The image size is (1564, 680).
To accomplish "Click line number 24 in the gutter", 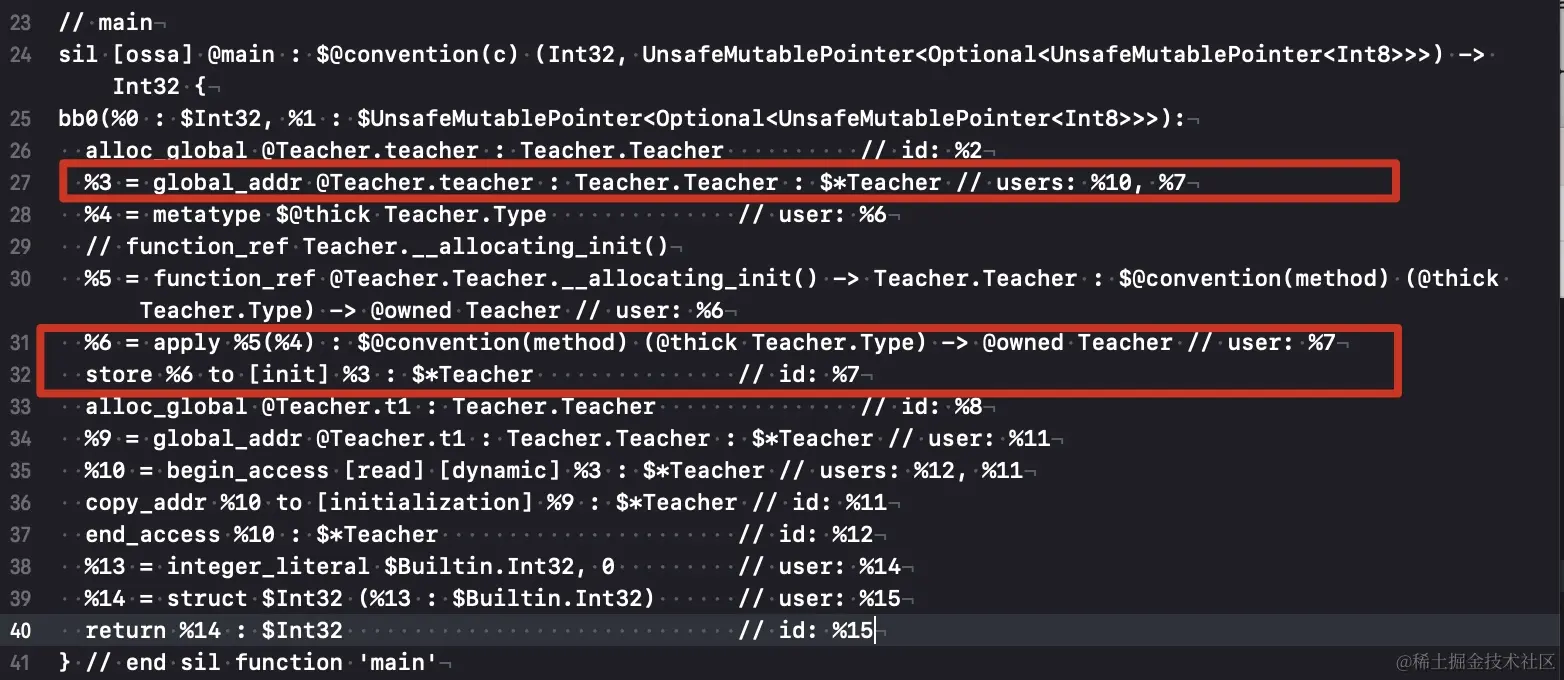I will click(x=21, y=55).
